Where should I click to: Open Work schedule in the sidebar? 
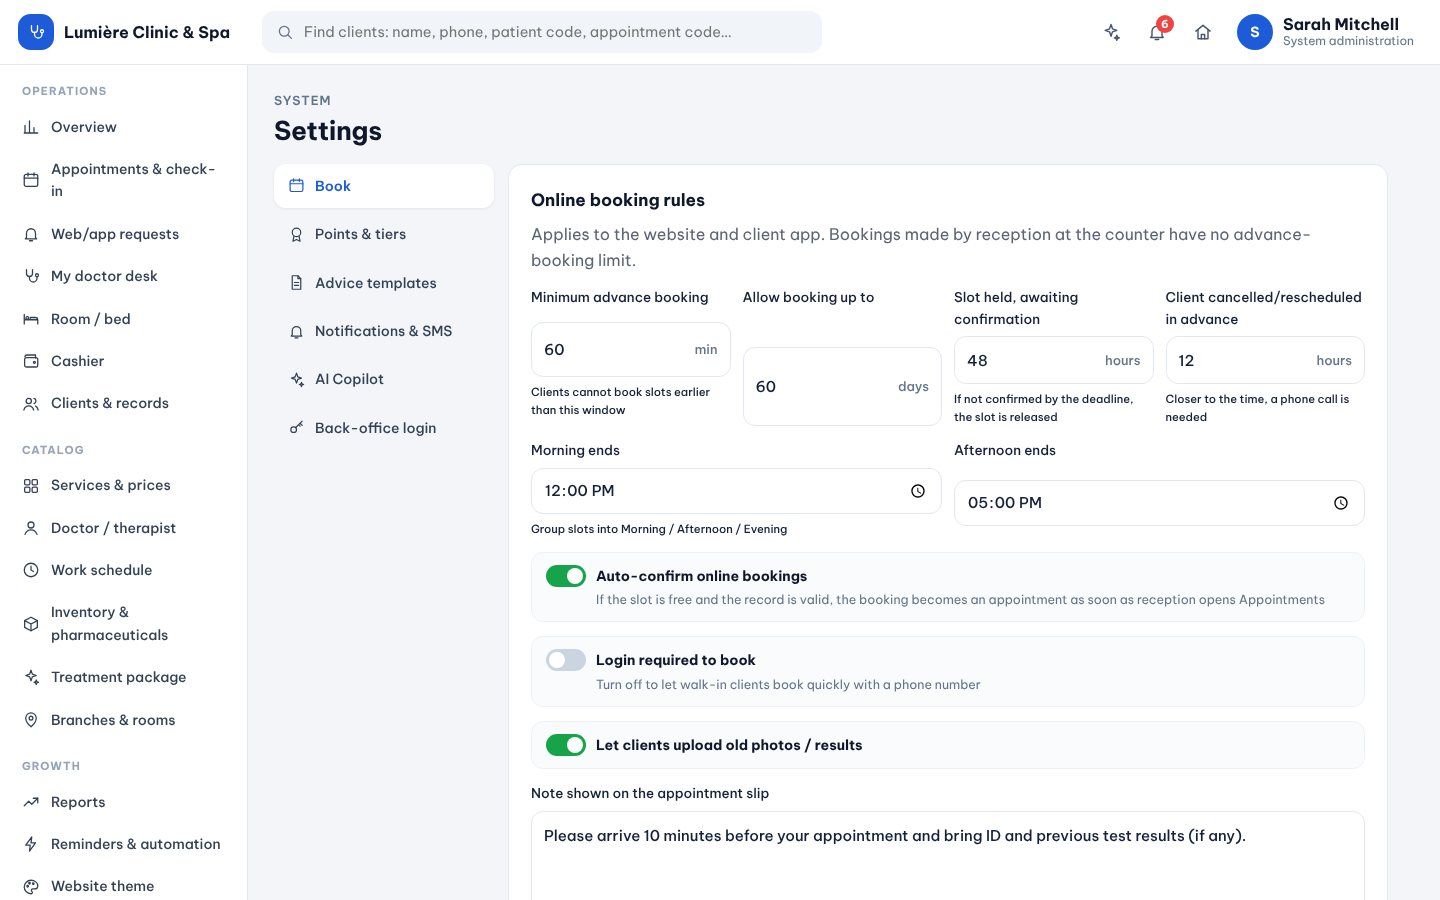pyautogui.click(x=123, y=570)
